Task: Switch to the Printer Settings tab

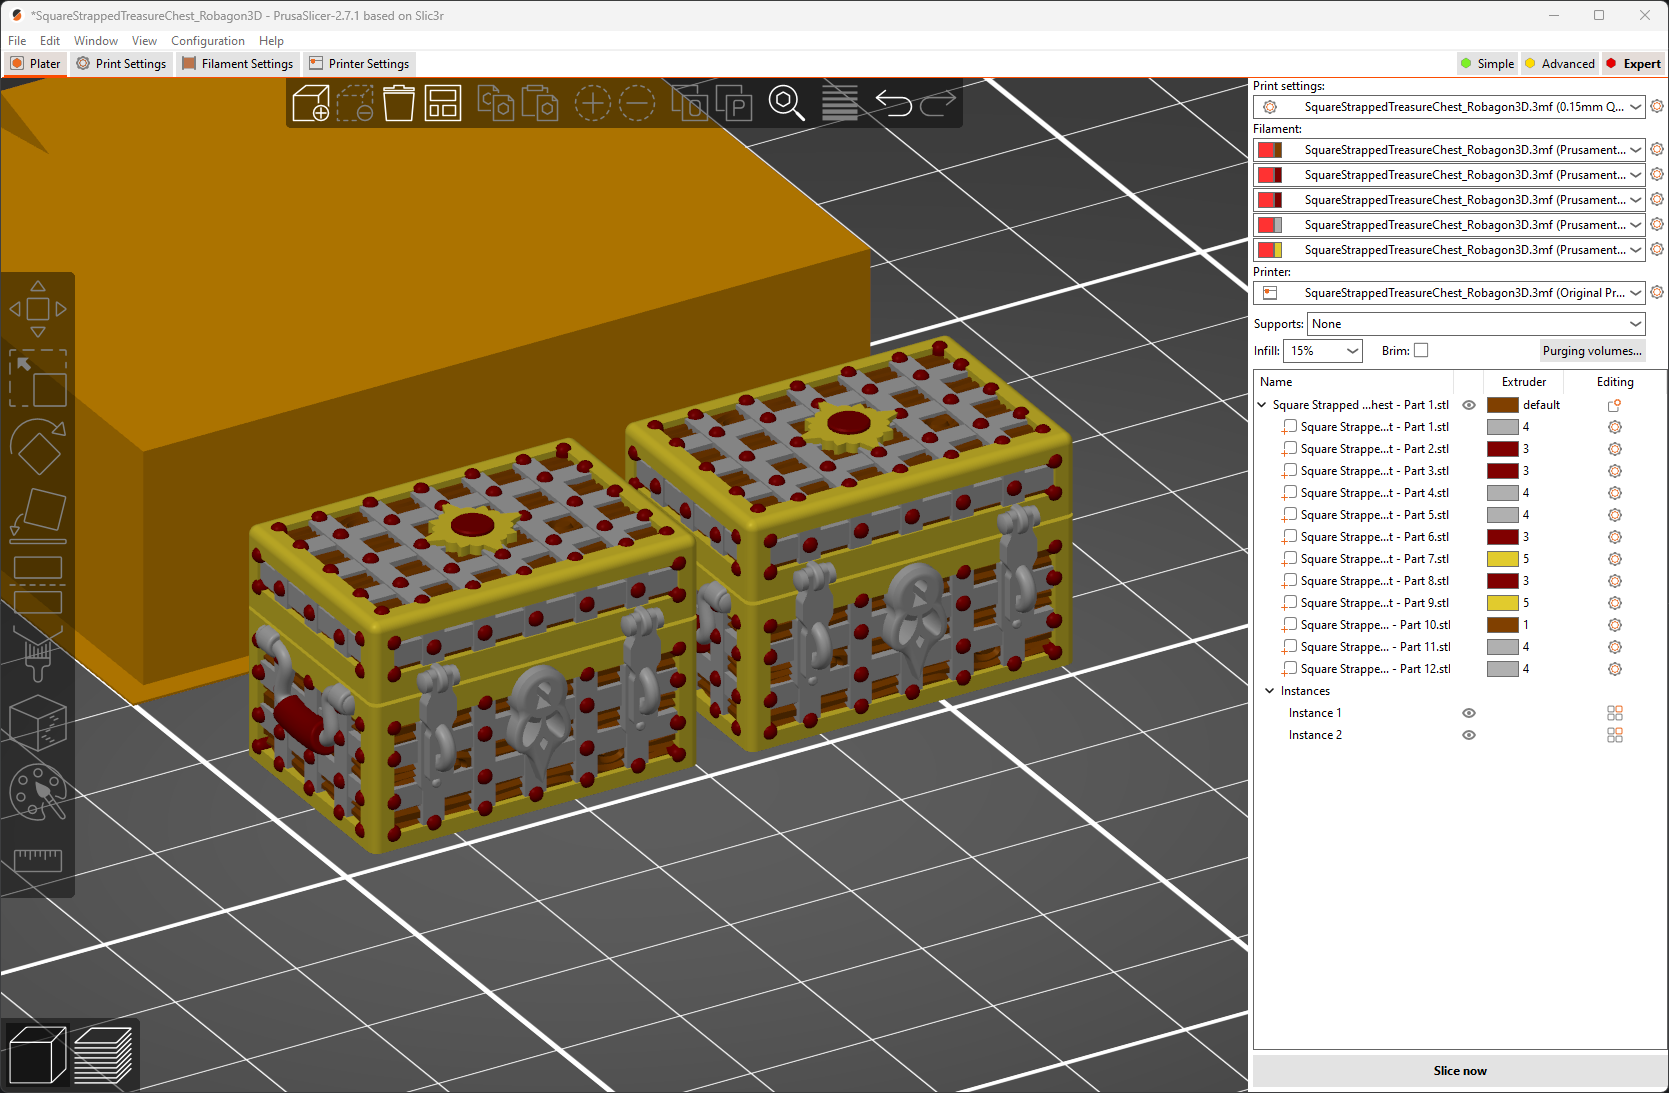Action: 359,63
